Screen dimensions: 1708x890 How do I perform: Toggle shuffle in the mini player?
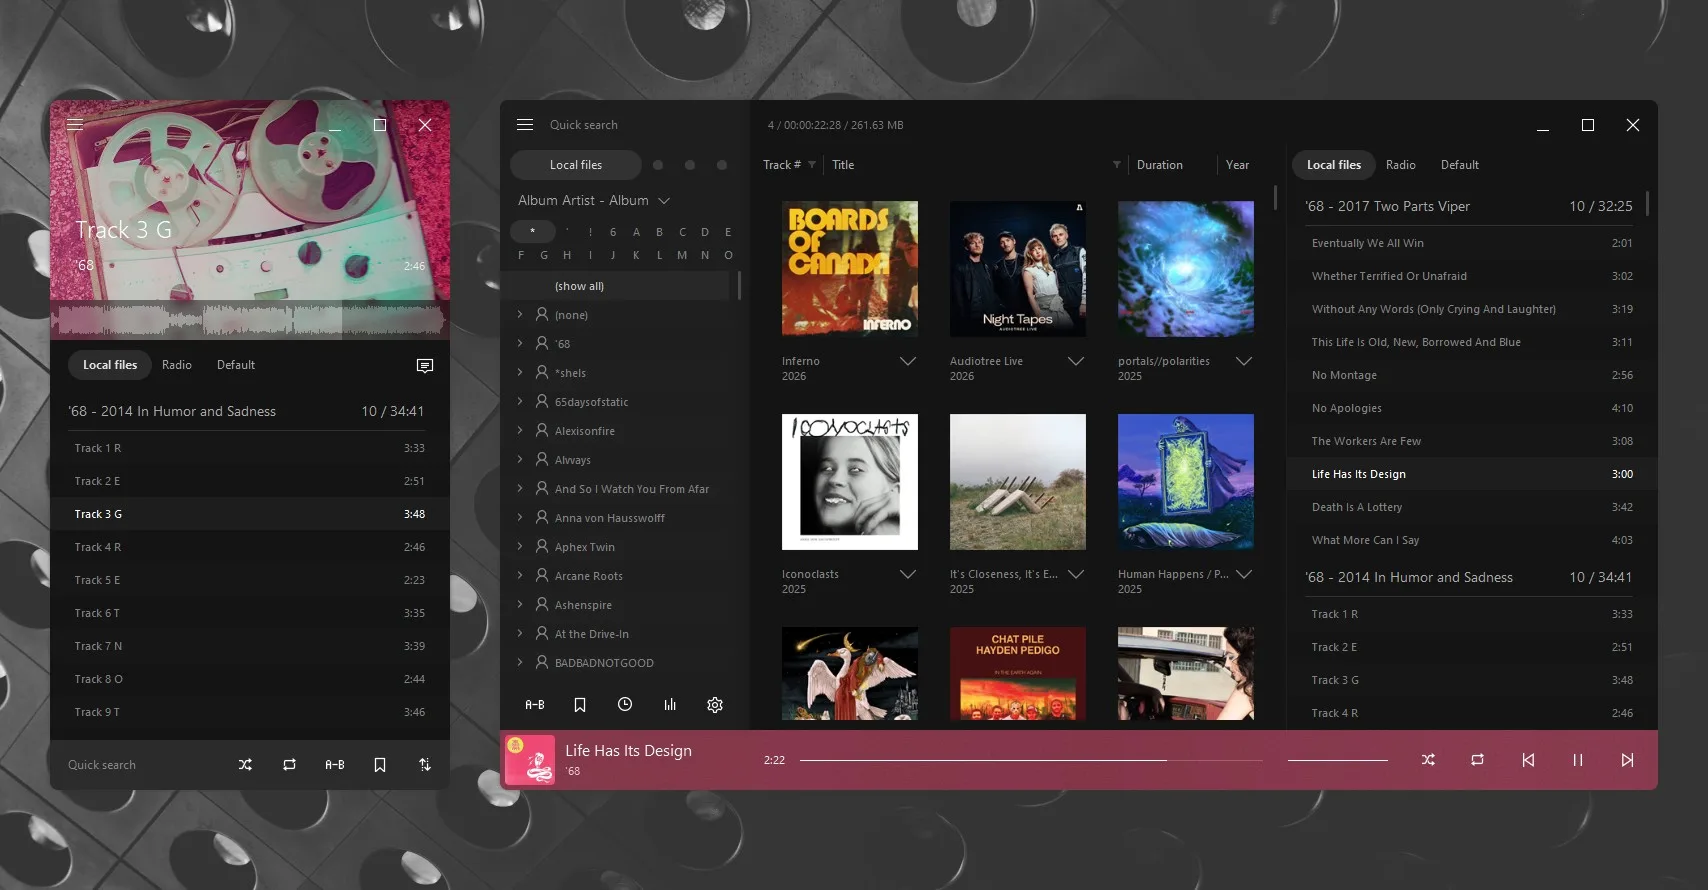(245, 765)
